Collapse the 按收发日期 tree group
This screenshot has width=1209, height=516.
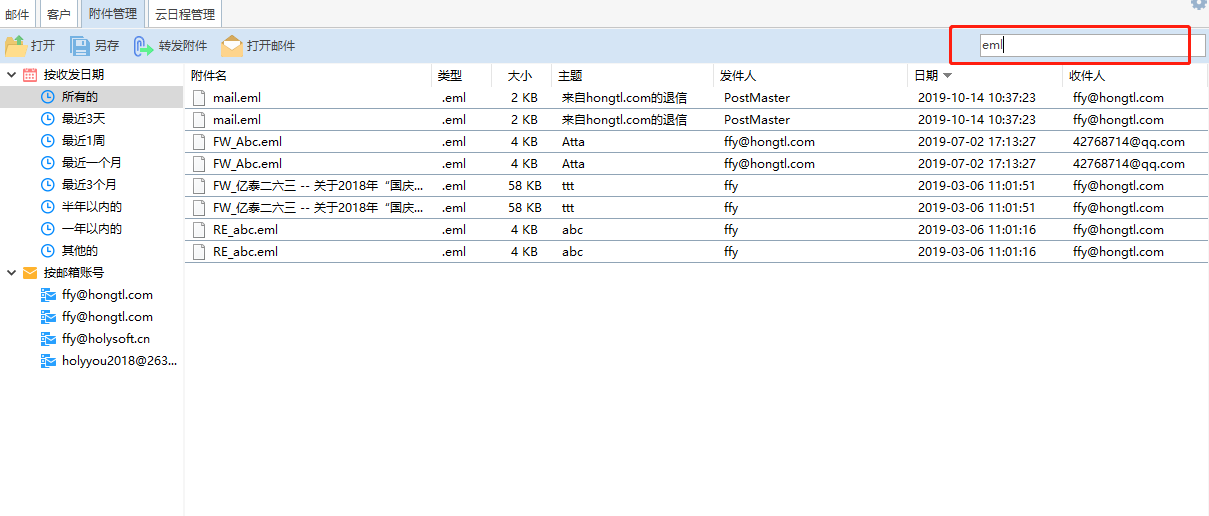pos(11,75)
